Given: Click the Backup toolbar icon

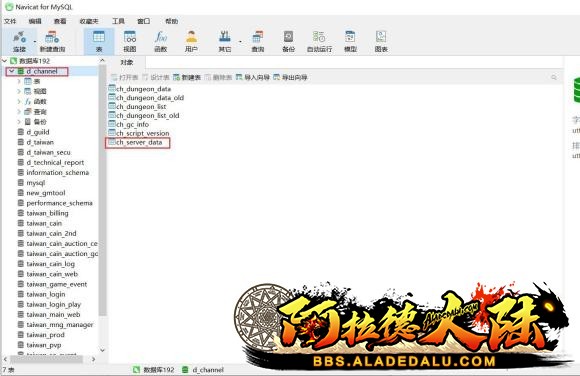Looking at the screenshot, I should coord(289,41).
